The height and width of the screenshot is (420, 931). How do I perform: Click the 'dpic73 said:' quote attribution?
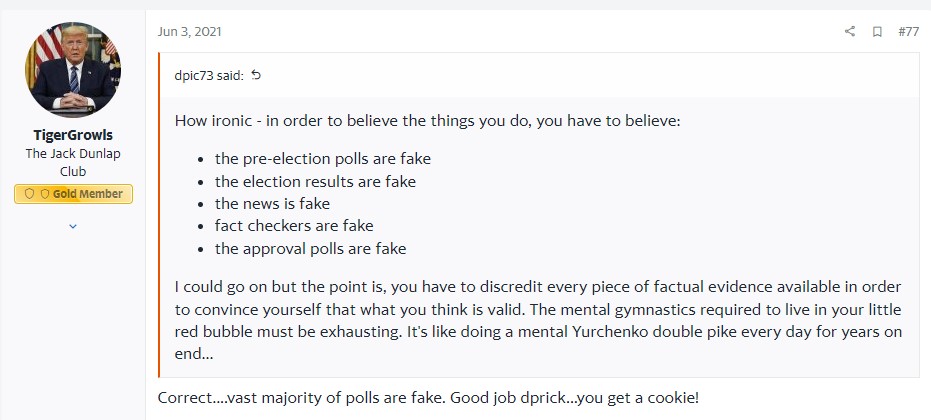pos(208,75)
